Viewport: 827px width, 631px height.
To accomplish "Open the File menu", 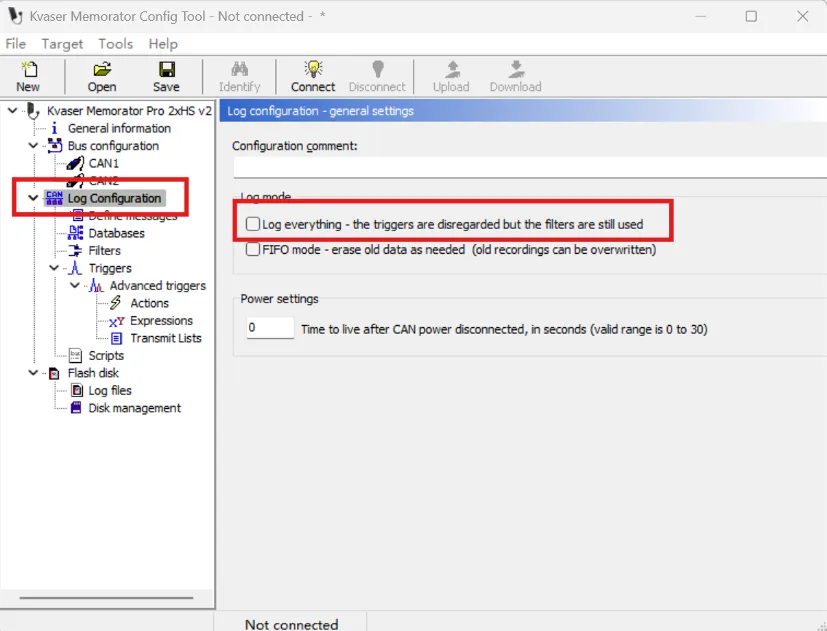I will tap(15, 44).
